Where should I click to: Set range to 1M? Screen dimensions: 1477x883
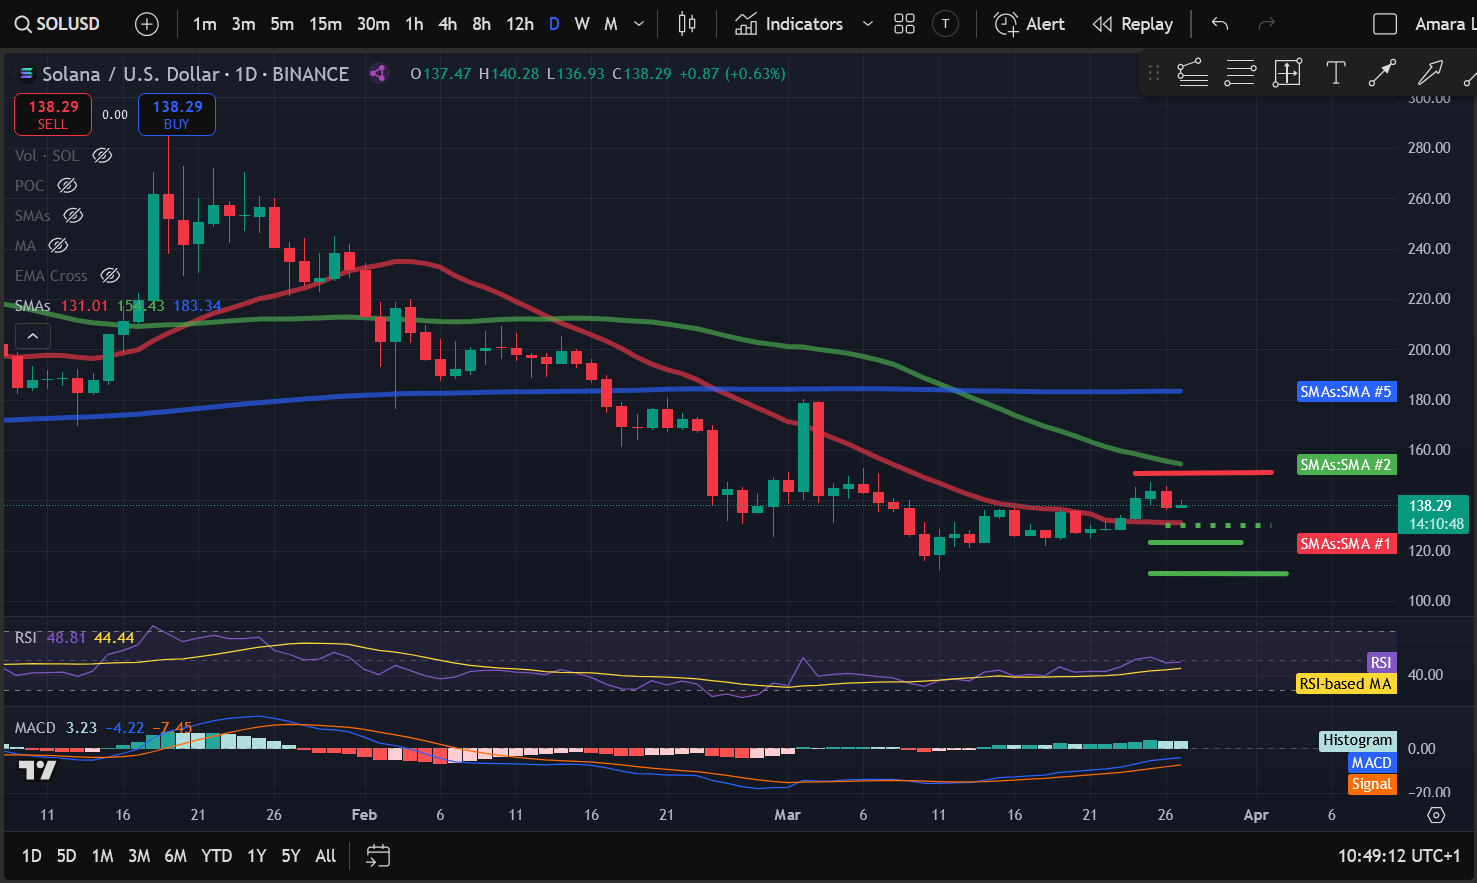click(x=102, y=856)
